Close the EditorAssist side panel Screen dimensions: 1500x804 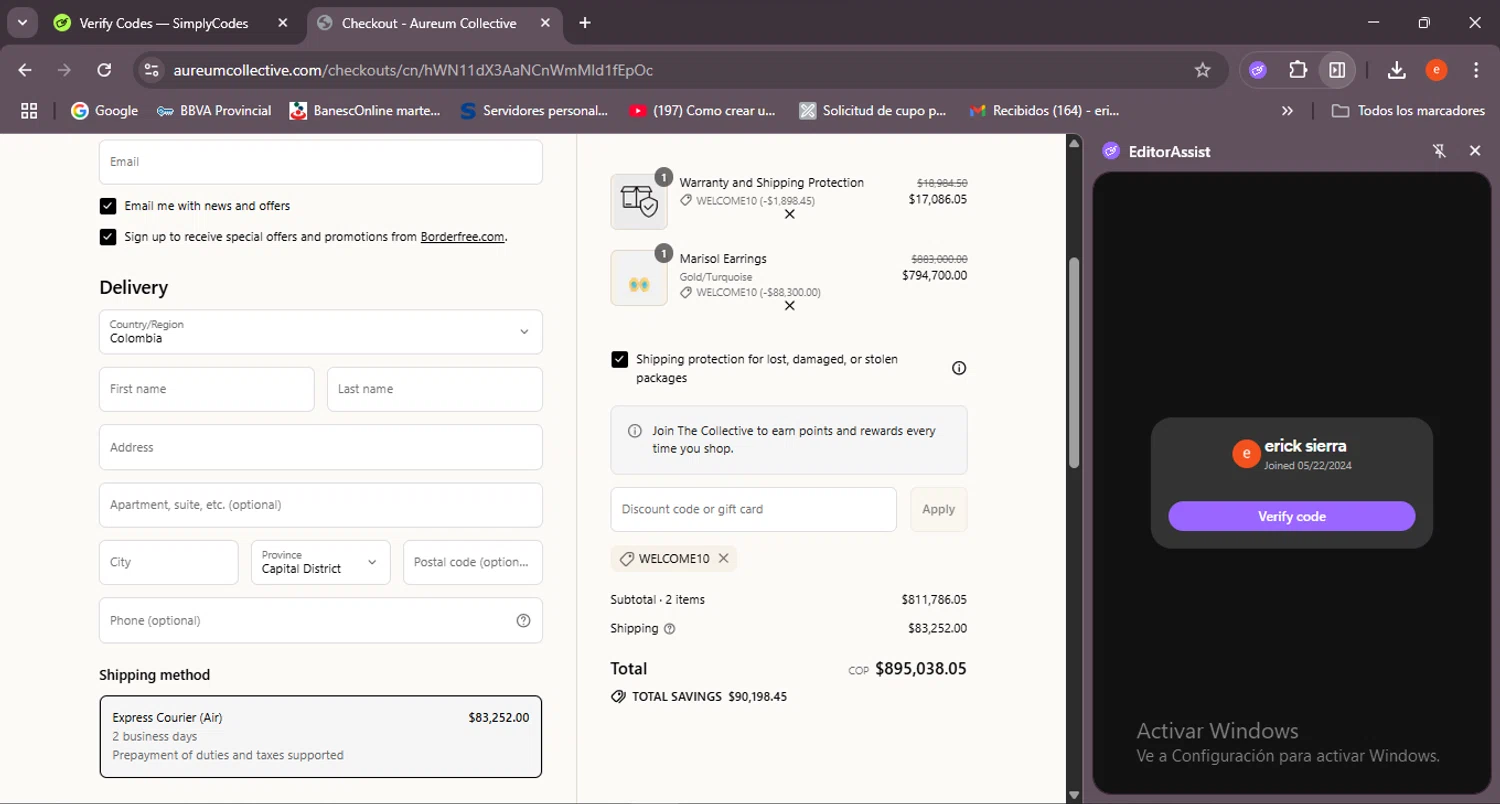tap(1475, 151)
